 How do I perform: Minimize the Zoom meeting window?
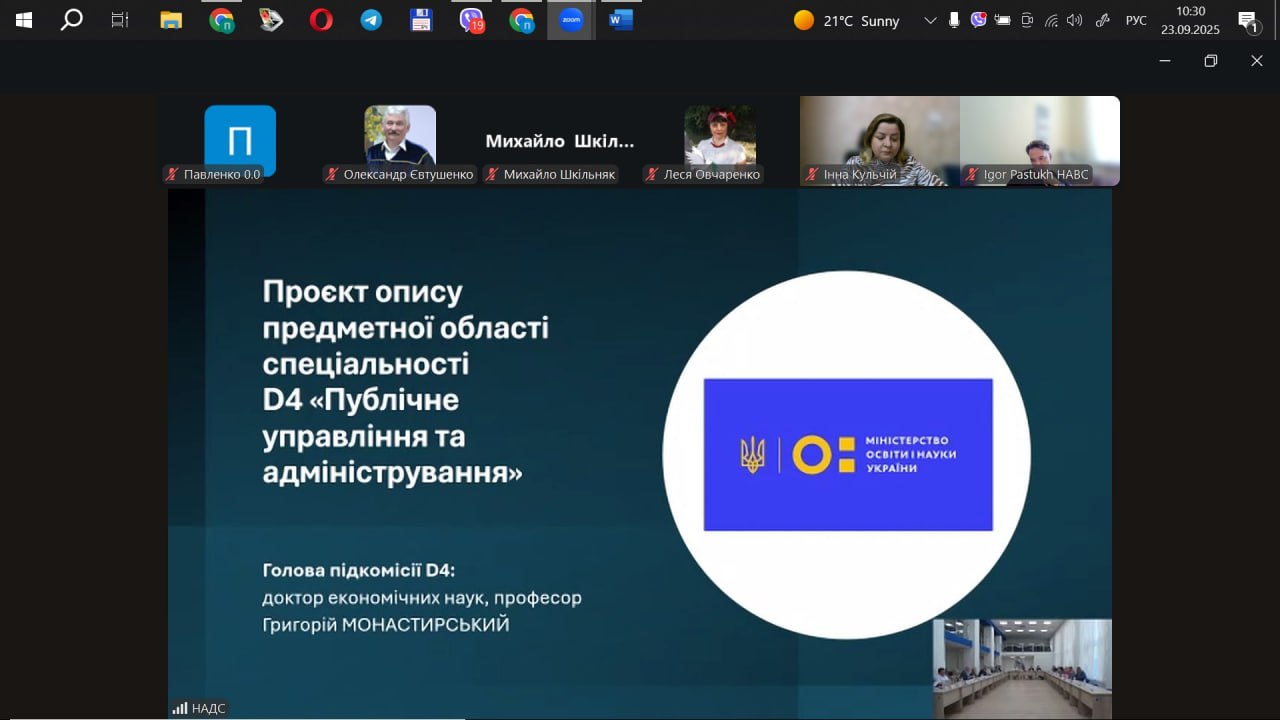1165,61
